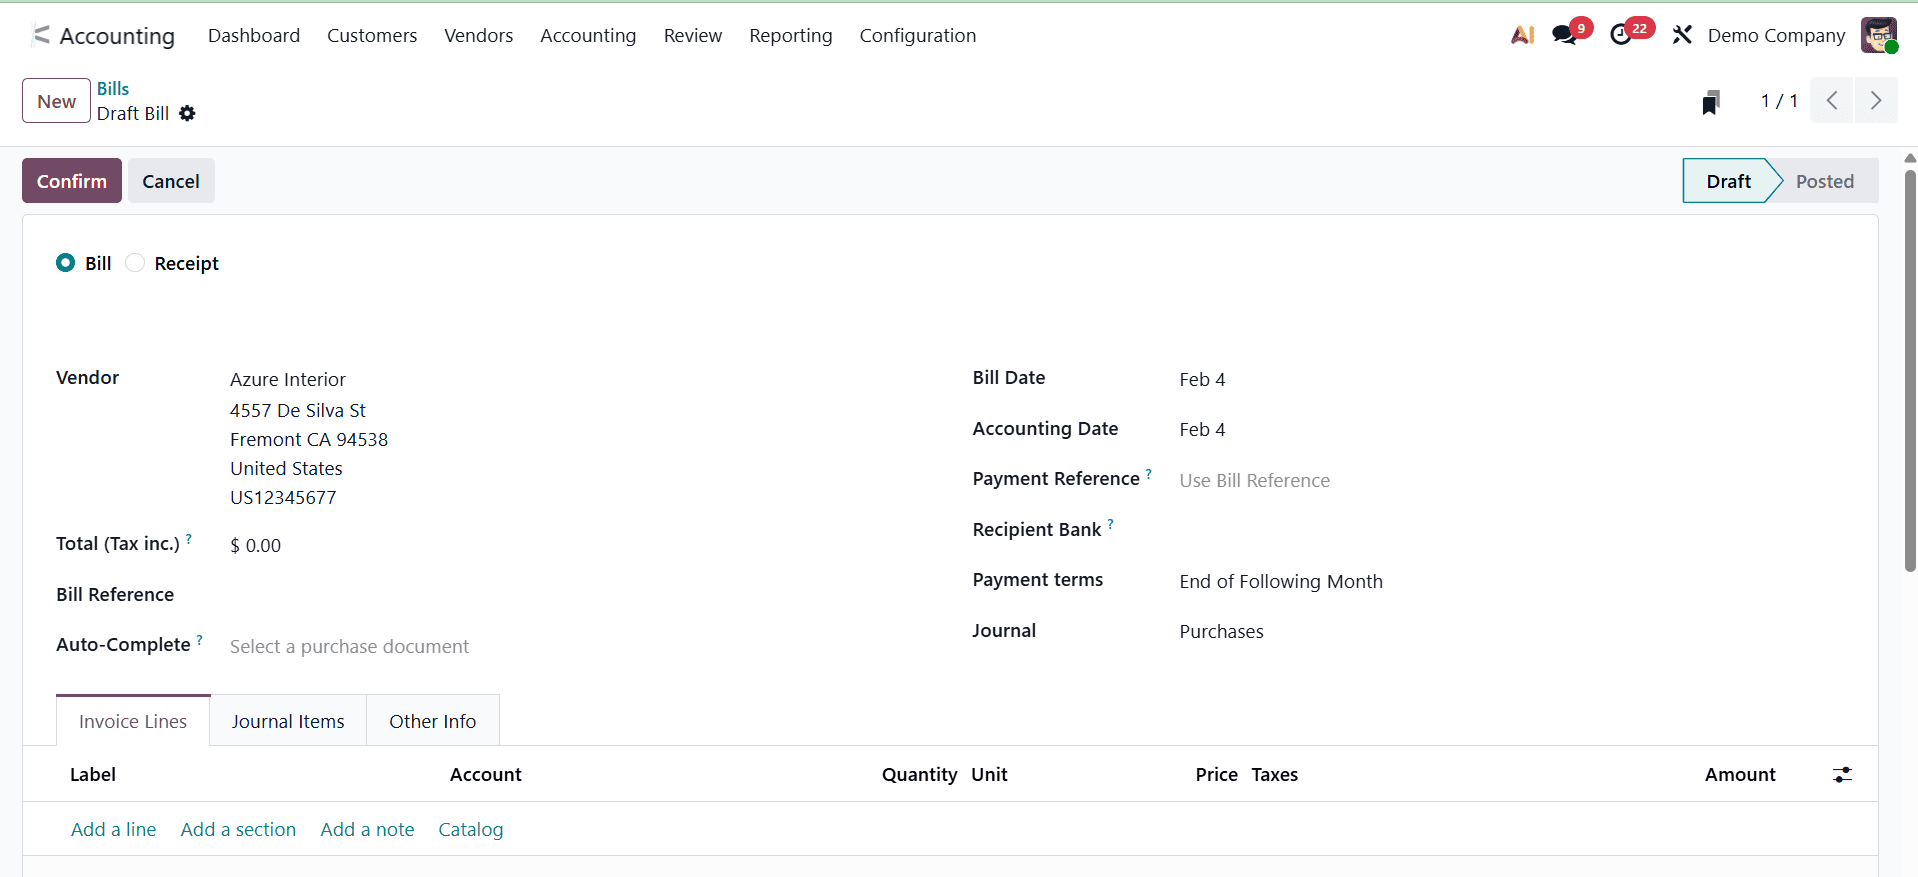The width and height of the screenshot is (1918, 877).
Task: Show help for Total (Tax inc.)
Action: [x=189, y=538]
